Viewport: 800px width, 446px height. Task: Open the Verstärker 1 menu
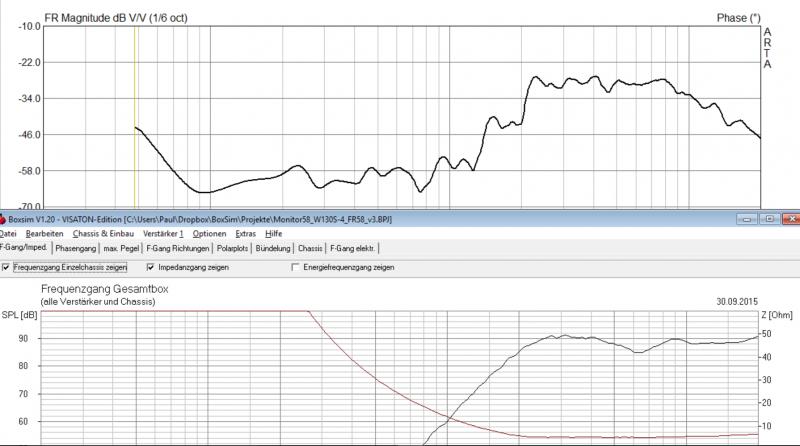(x=163, y=234)
